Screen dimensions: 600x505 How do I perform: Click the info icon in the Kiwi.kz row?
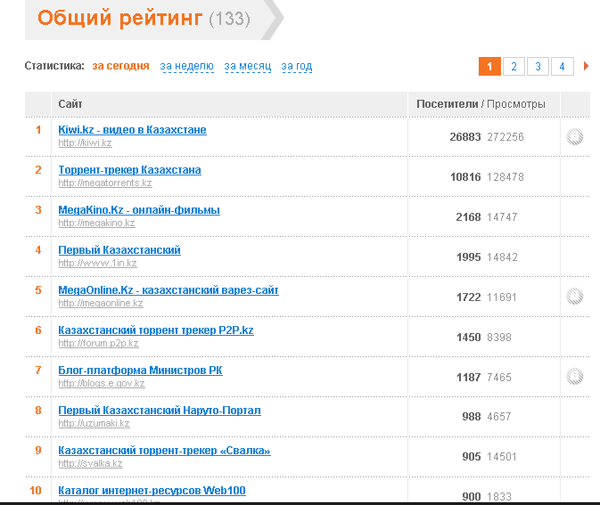pyautogui.click(x=574, y=137)
